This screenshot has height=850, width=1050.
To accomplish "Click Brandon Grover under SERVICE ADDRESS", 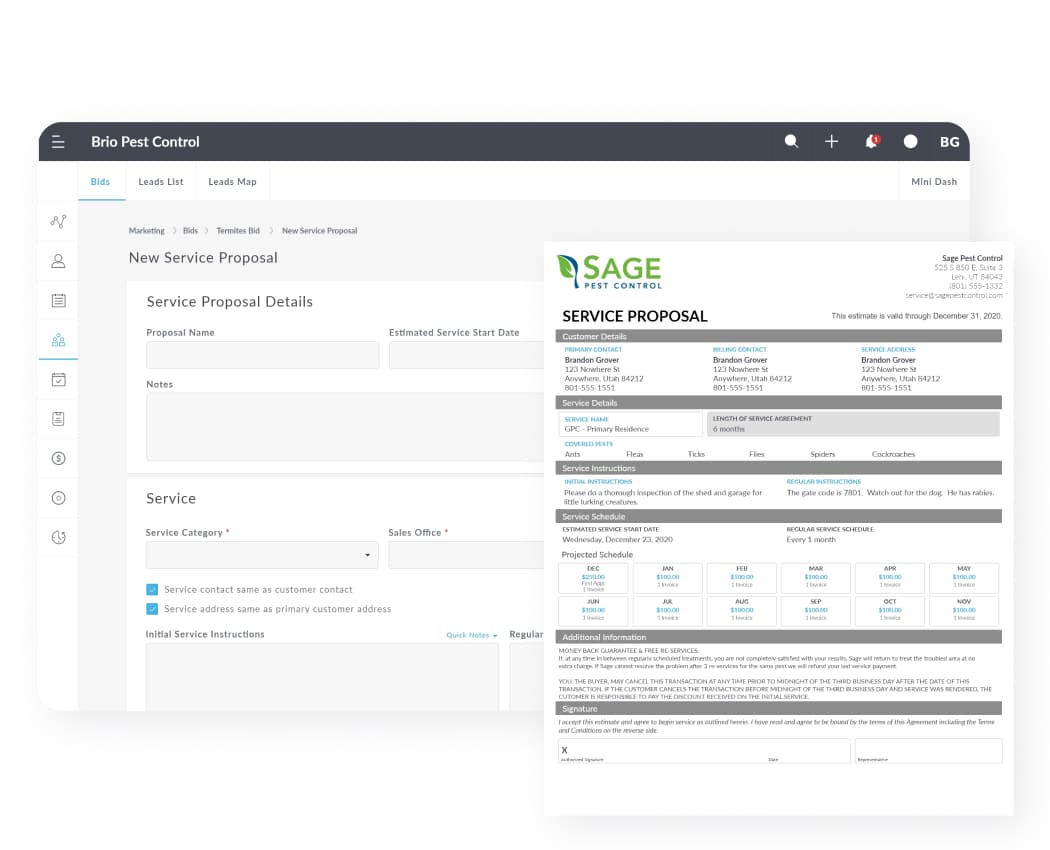I will (x=888, y=360).
